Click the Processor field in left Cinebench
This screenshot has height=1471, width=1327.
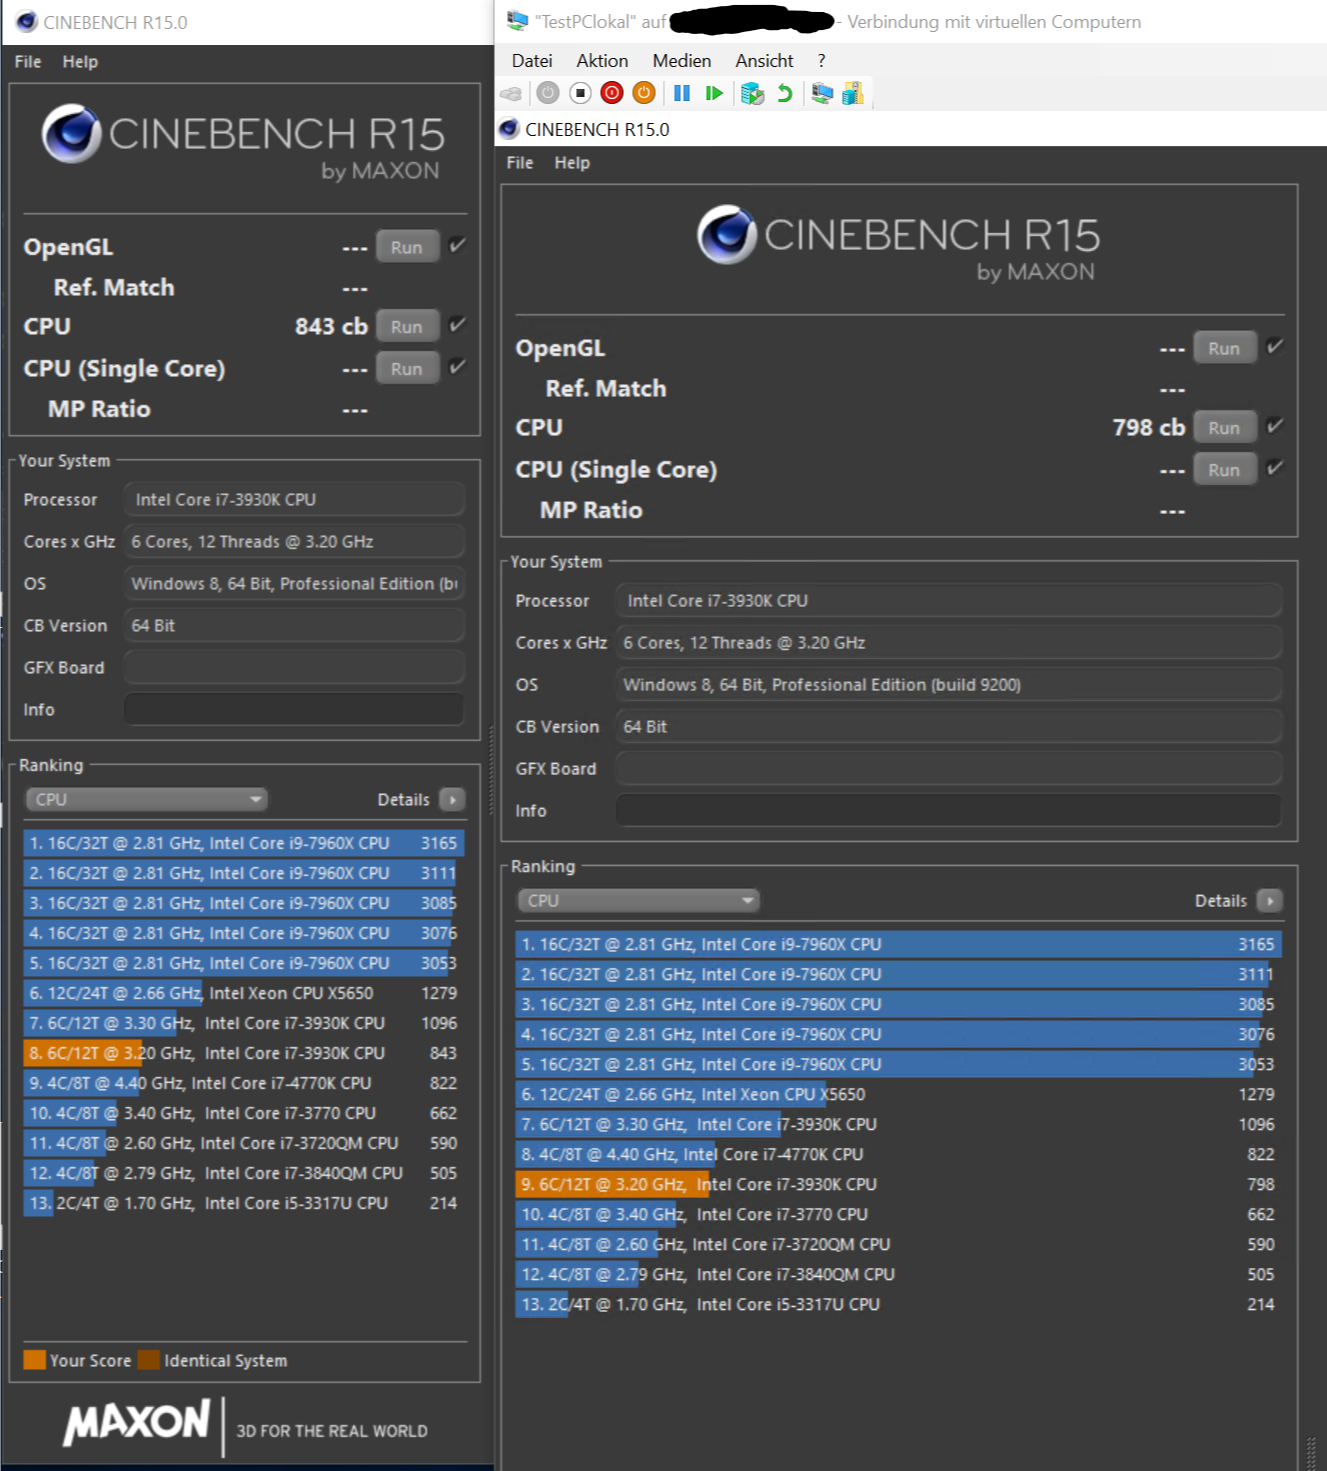[294, 500]
